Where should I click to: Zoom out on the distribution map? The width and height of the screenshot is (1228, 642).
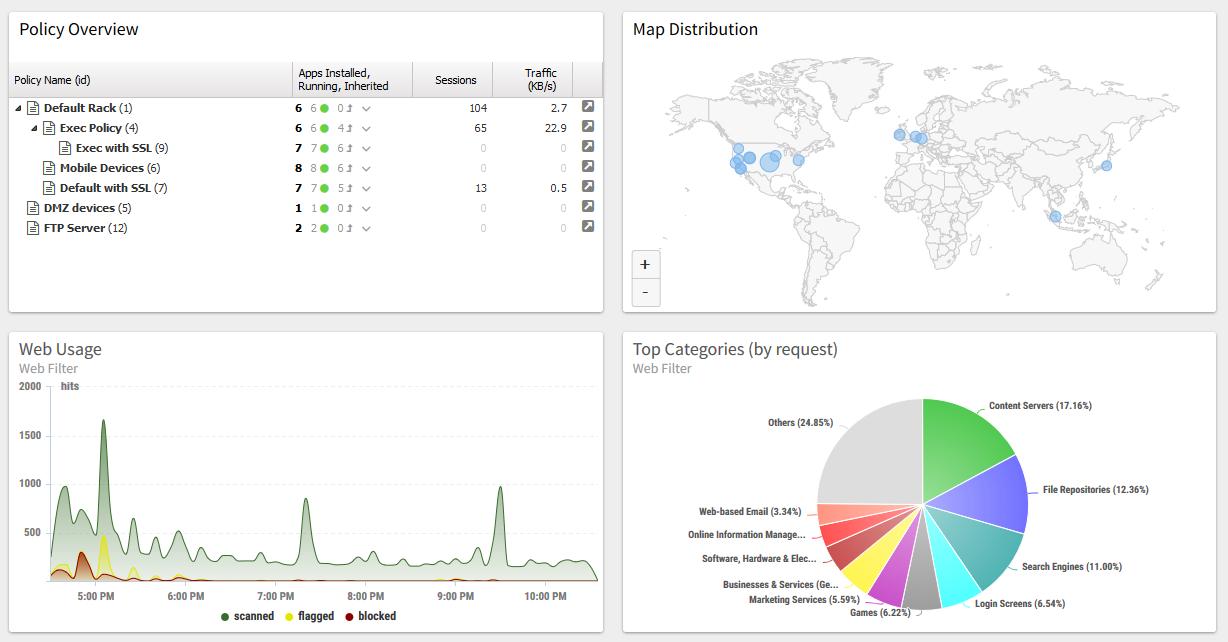[645, 292]
